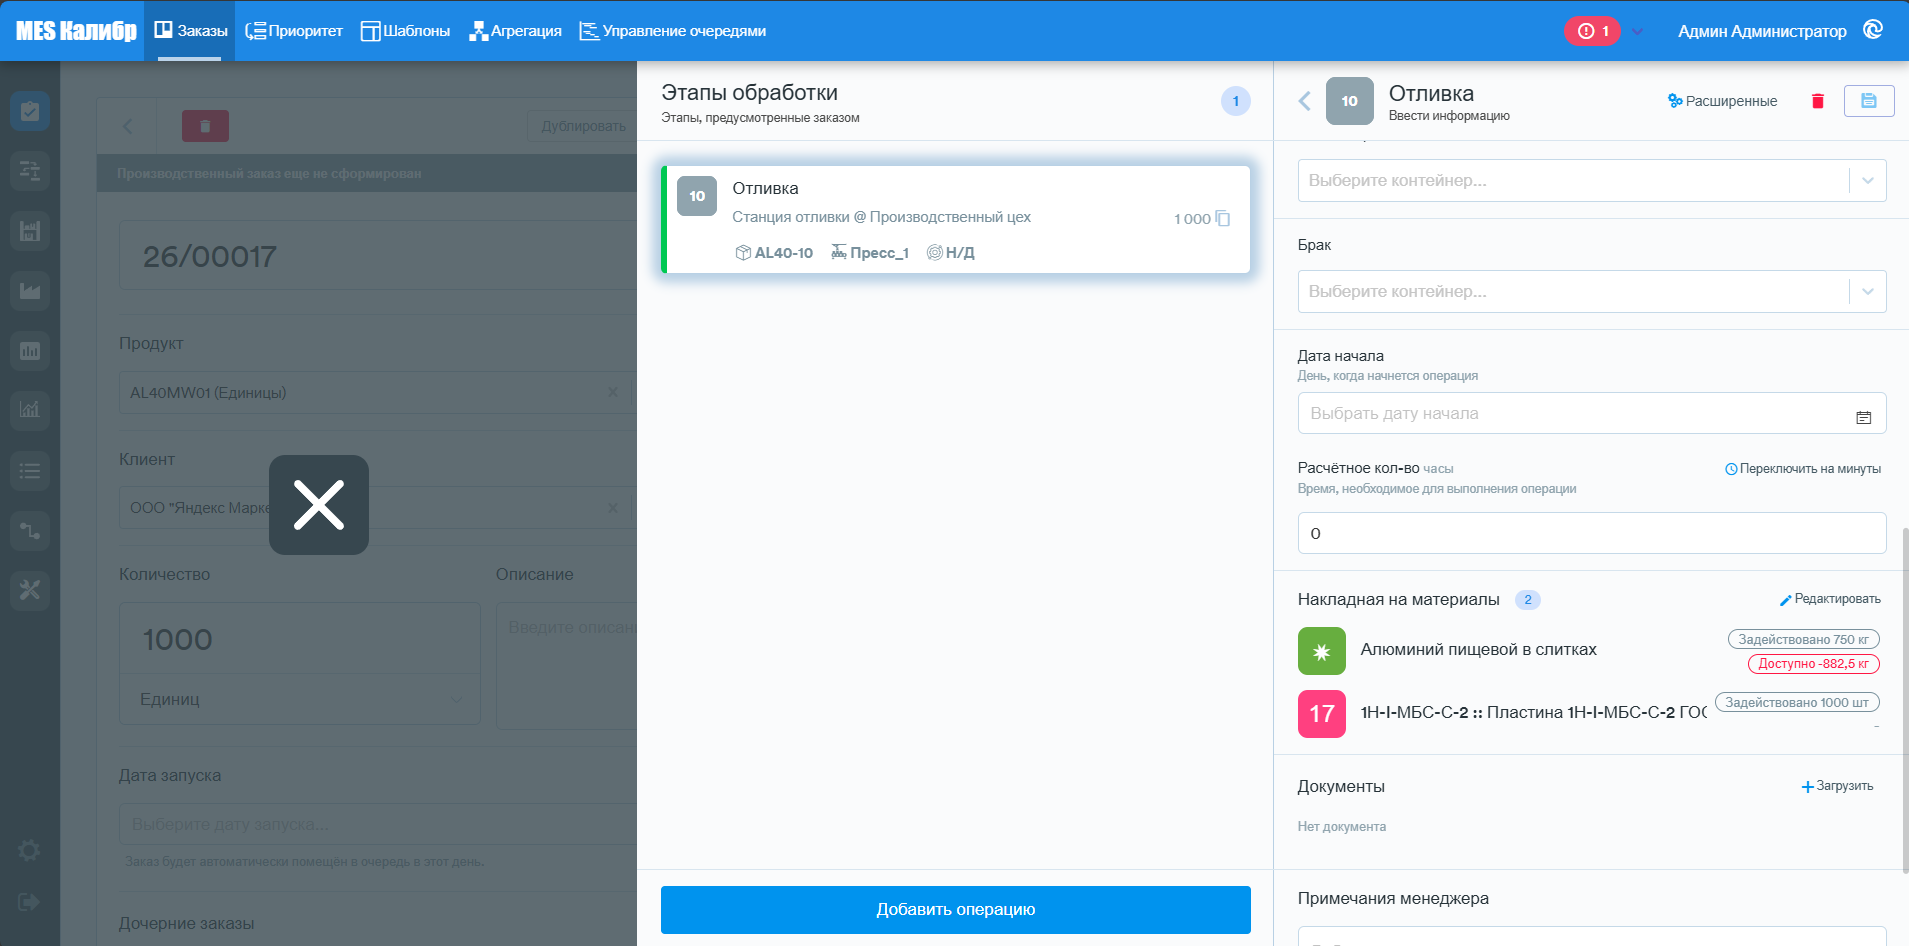Open the Агрегация tab

[x=515, y=31]
